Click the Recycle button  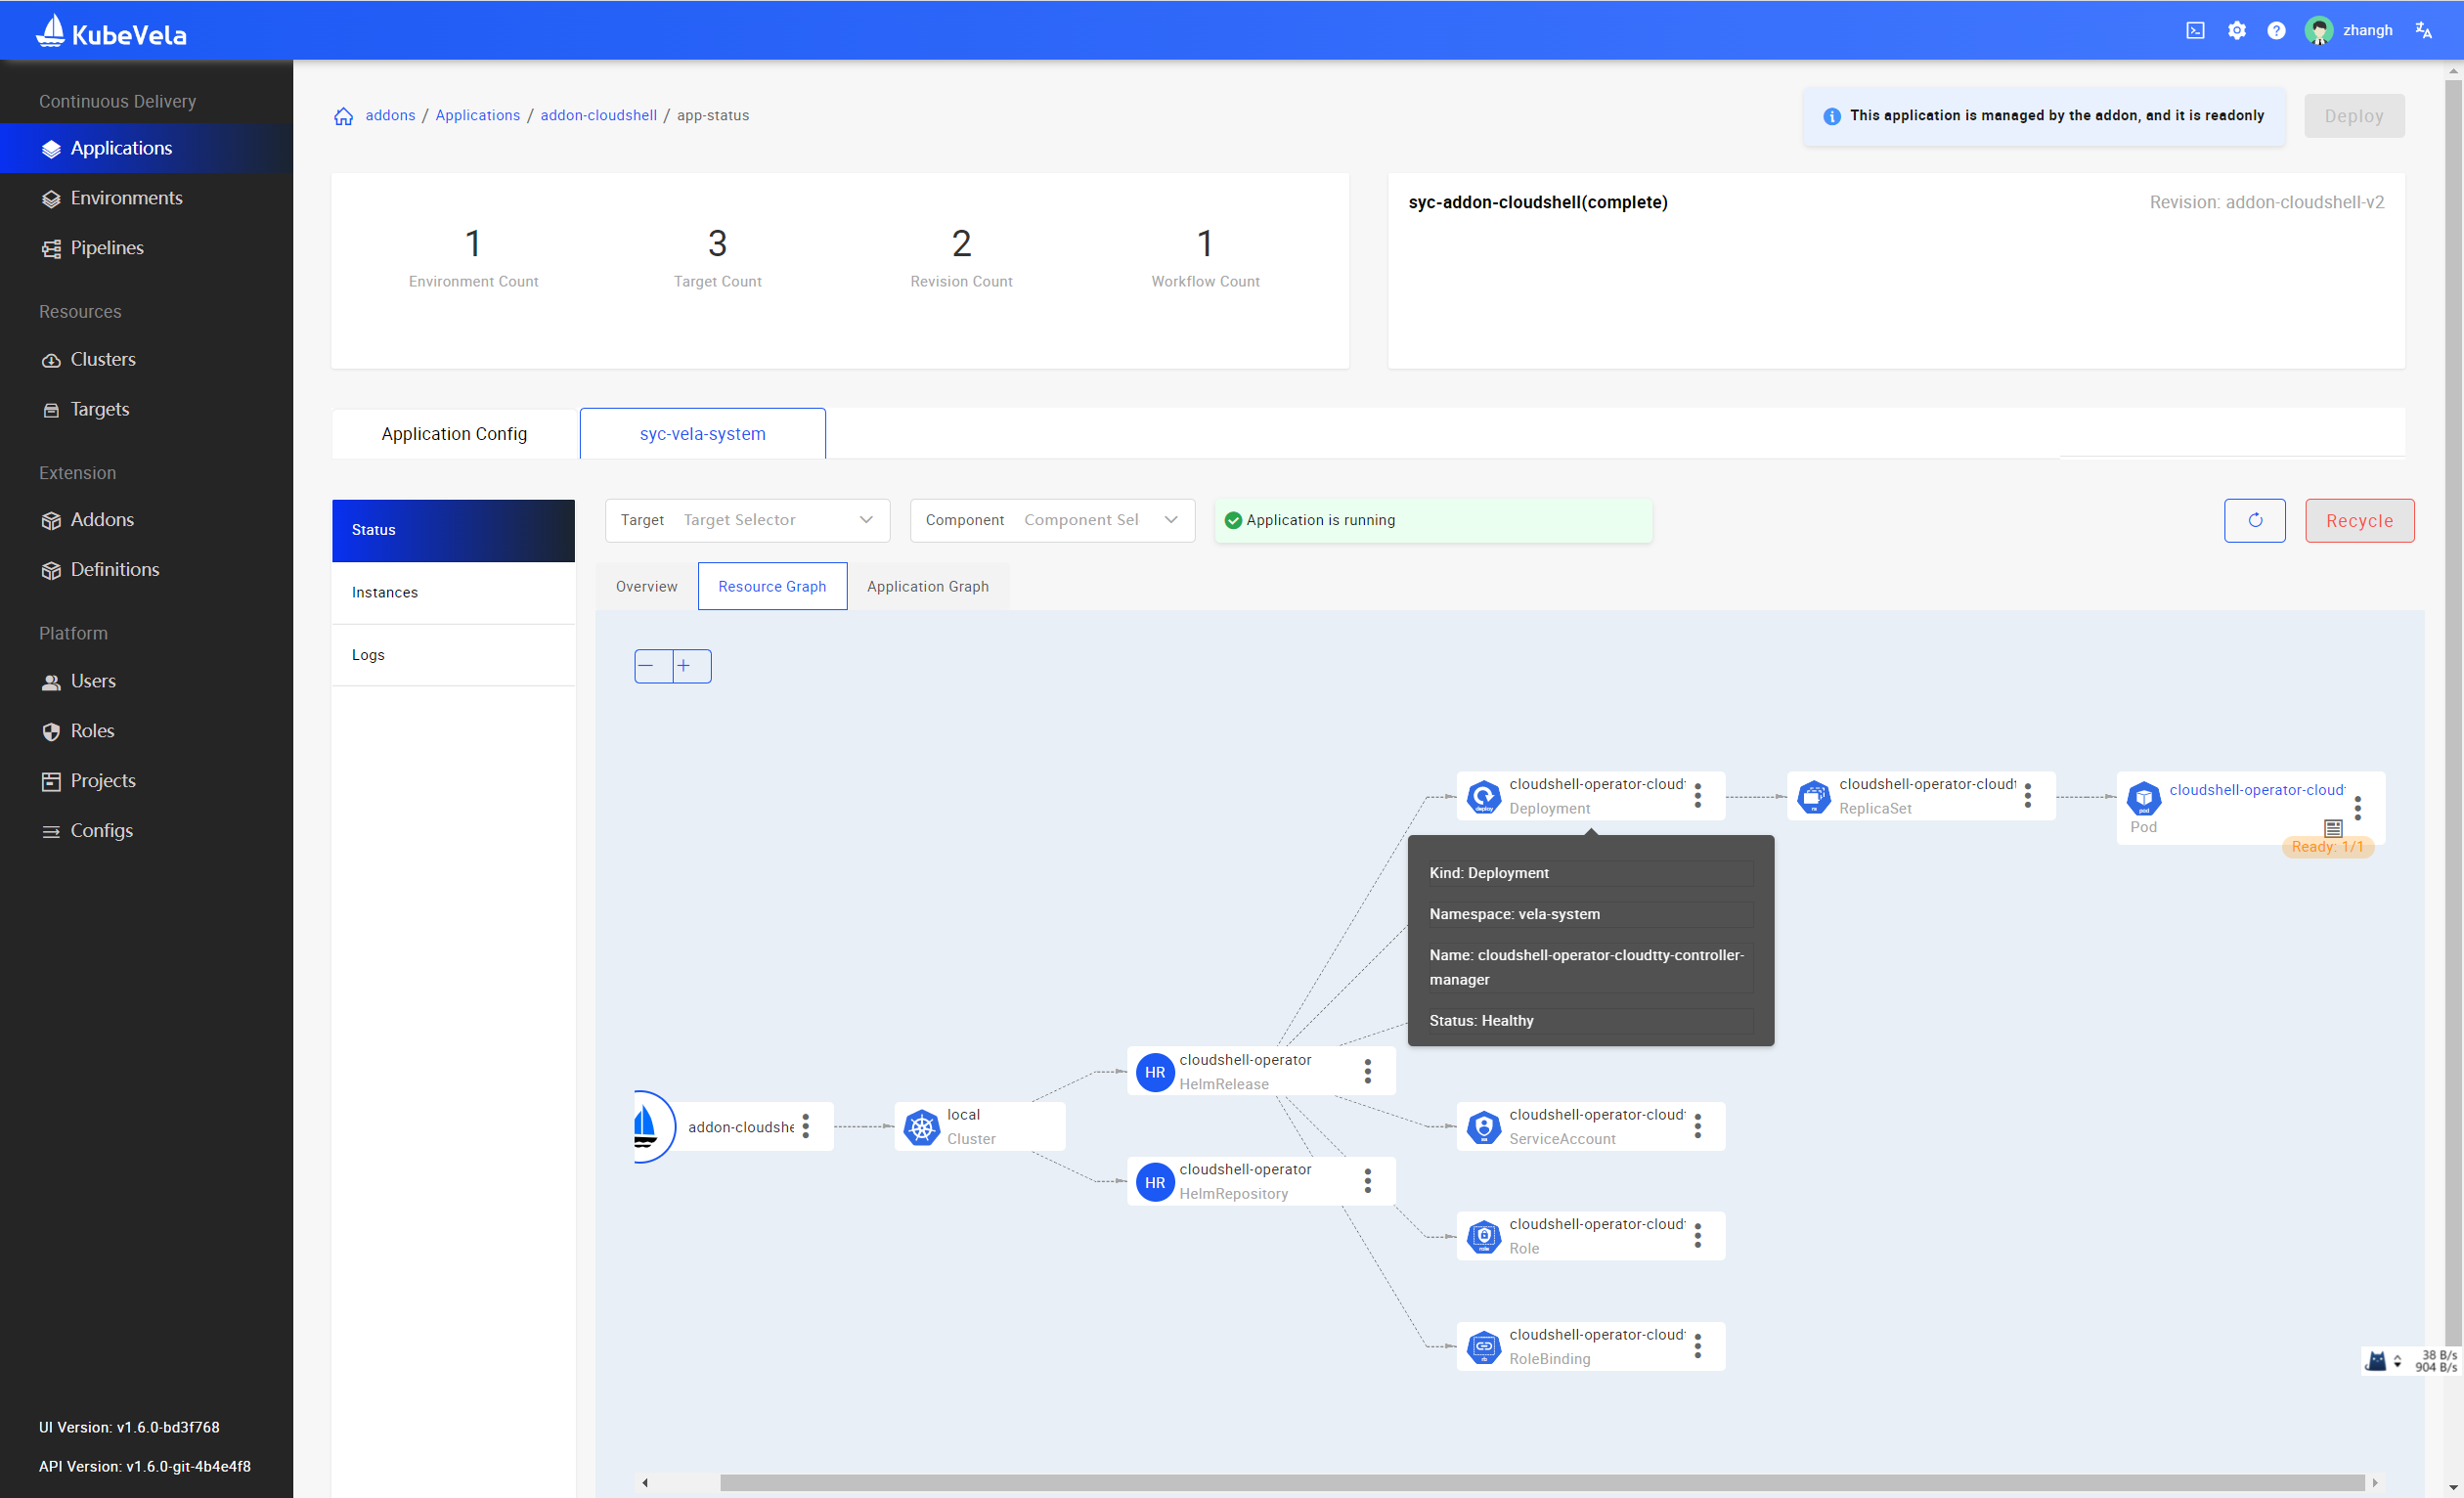2358,520
